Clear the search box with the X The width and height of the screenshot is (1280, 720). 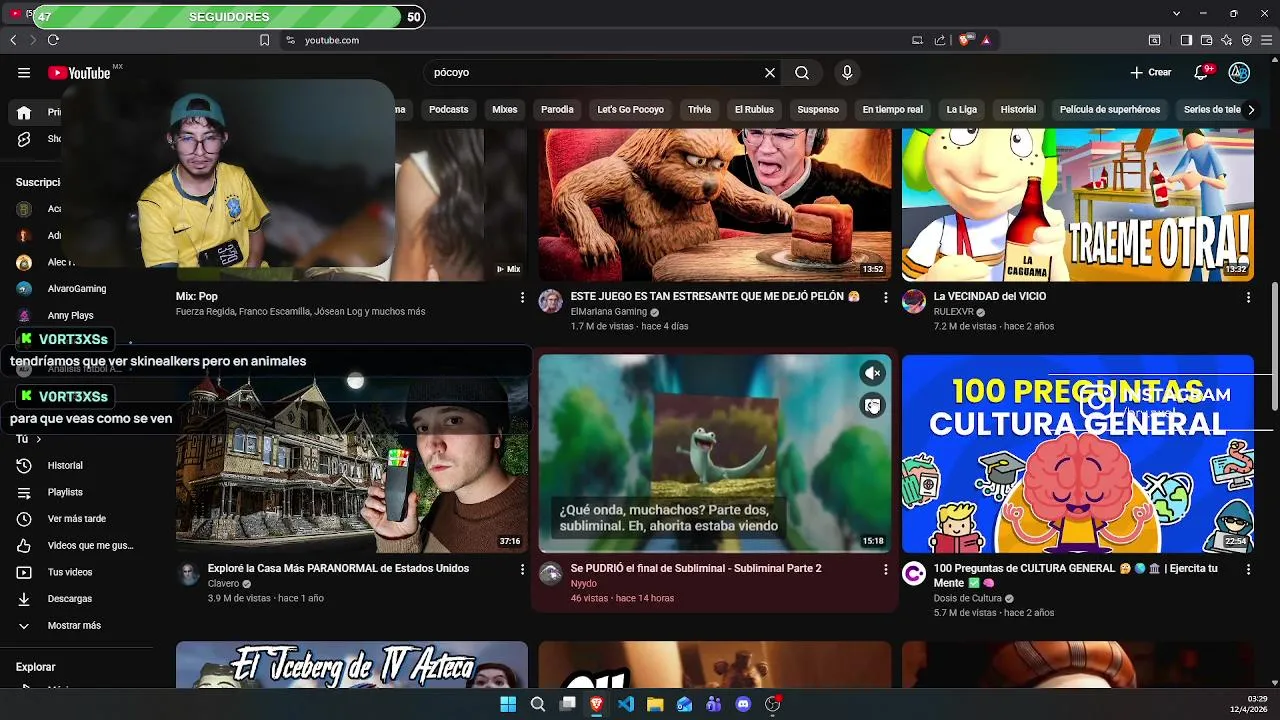pos(770,73)
